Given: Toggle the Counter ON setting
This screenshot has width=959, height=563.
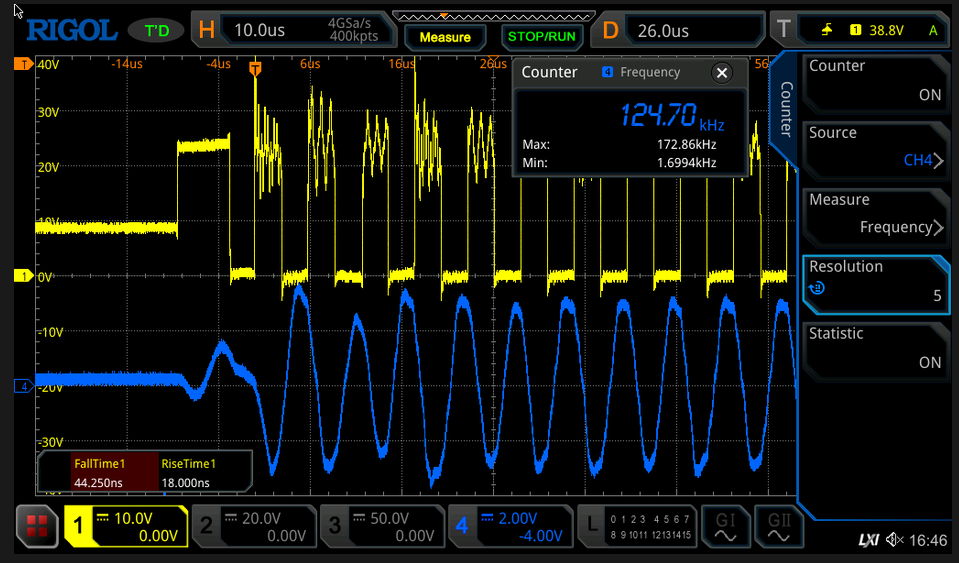Looking at the screenshot, I should tap(875, 82).
